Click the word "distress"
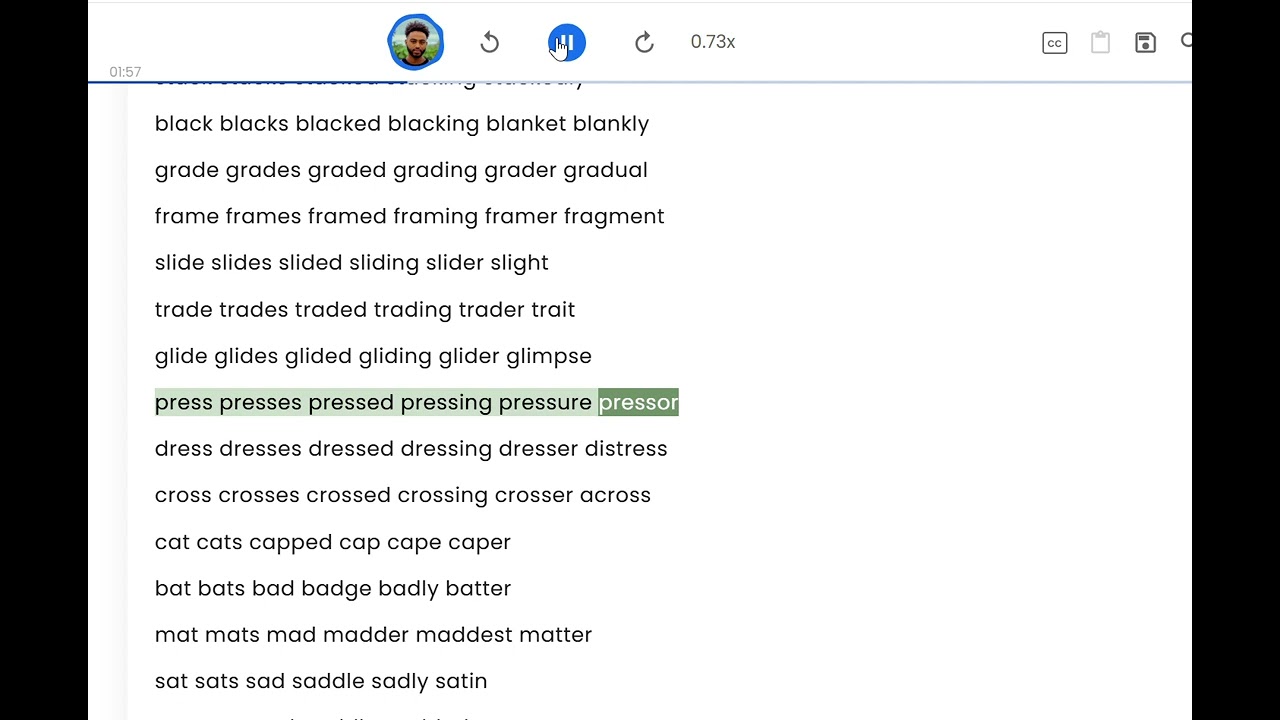Image resolution: width=1280 pixels, height=720 pixels. [626, 448]
